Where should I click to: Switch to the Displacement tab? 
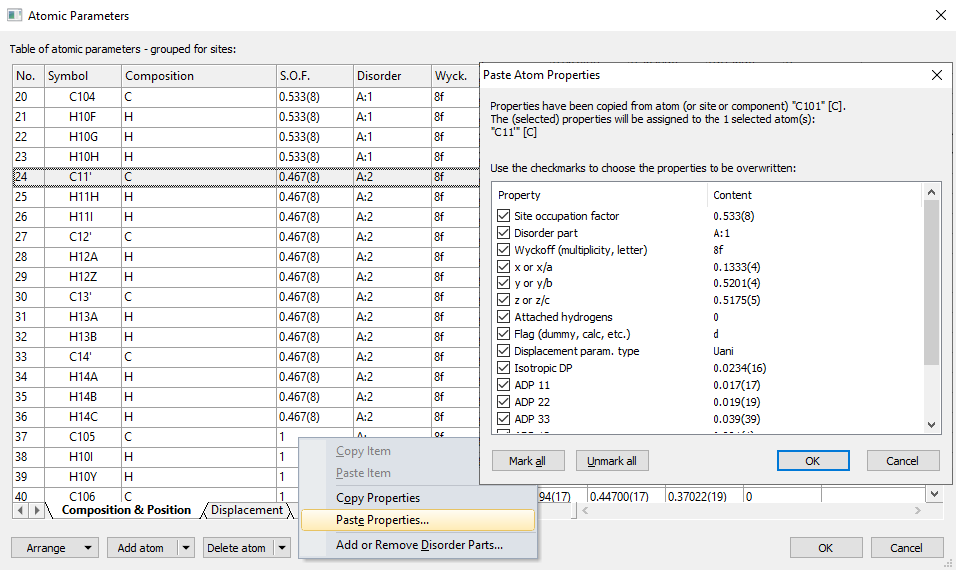[x=246, y=510]
